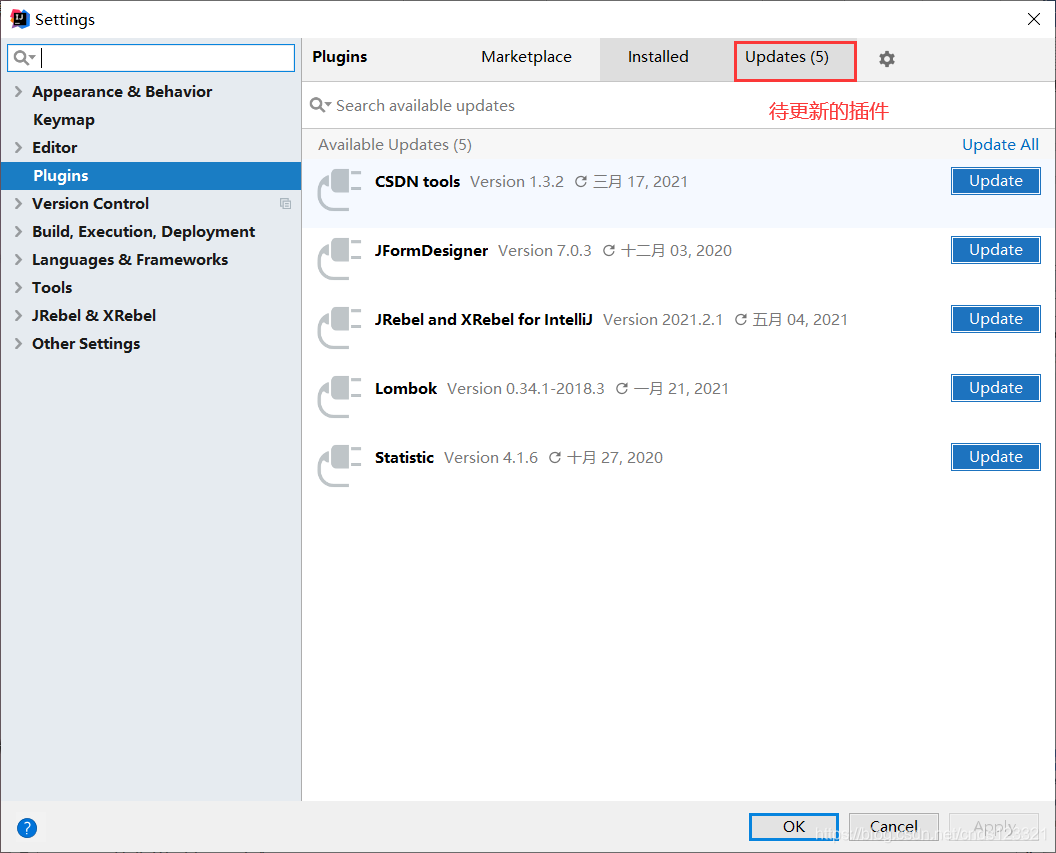Select Keymap in settings tree
This screenshot has height=853, width=1056.
[64, 120]
